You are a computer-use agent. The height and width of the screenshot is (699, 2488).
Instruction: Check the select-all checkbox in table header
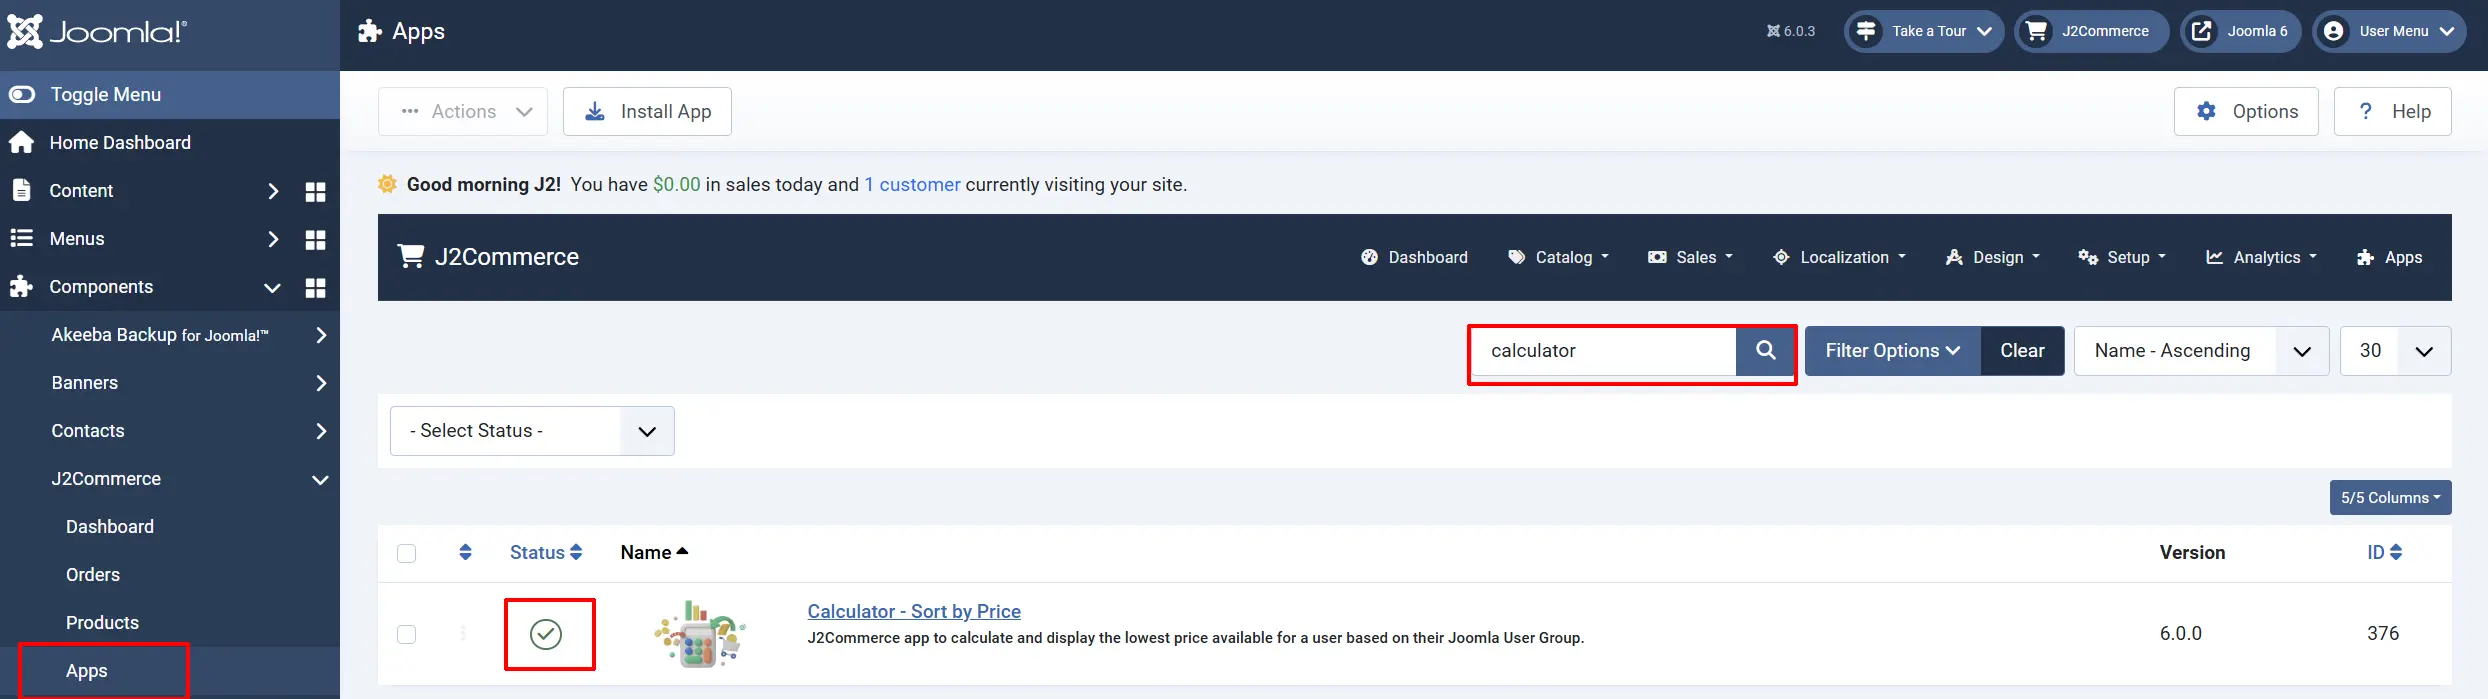tap(406, 553)
